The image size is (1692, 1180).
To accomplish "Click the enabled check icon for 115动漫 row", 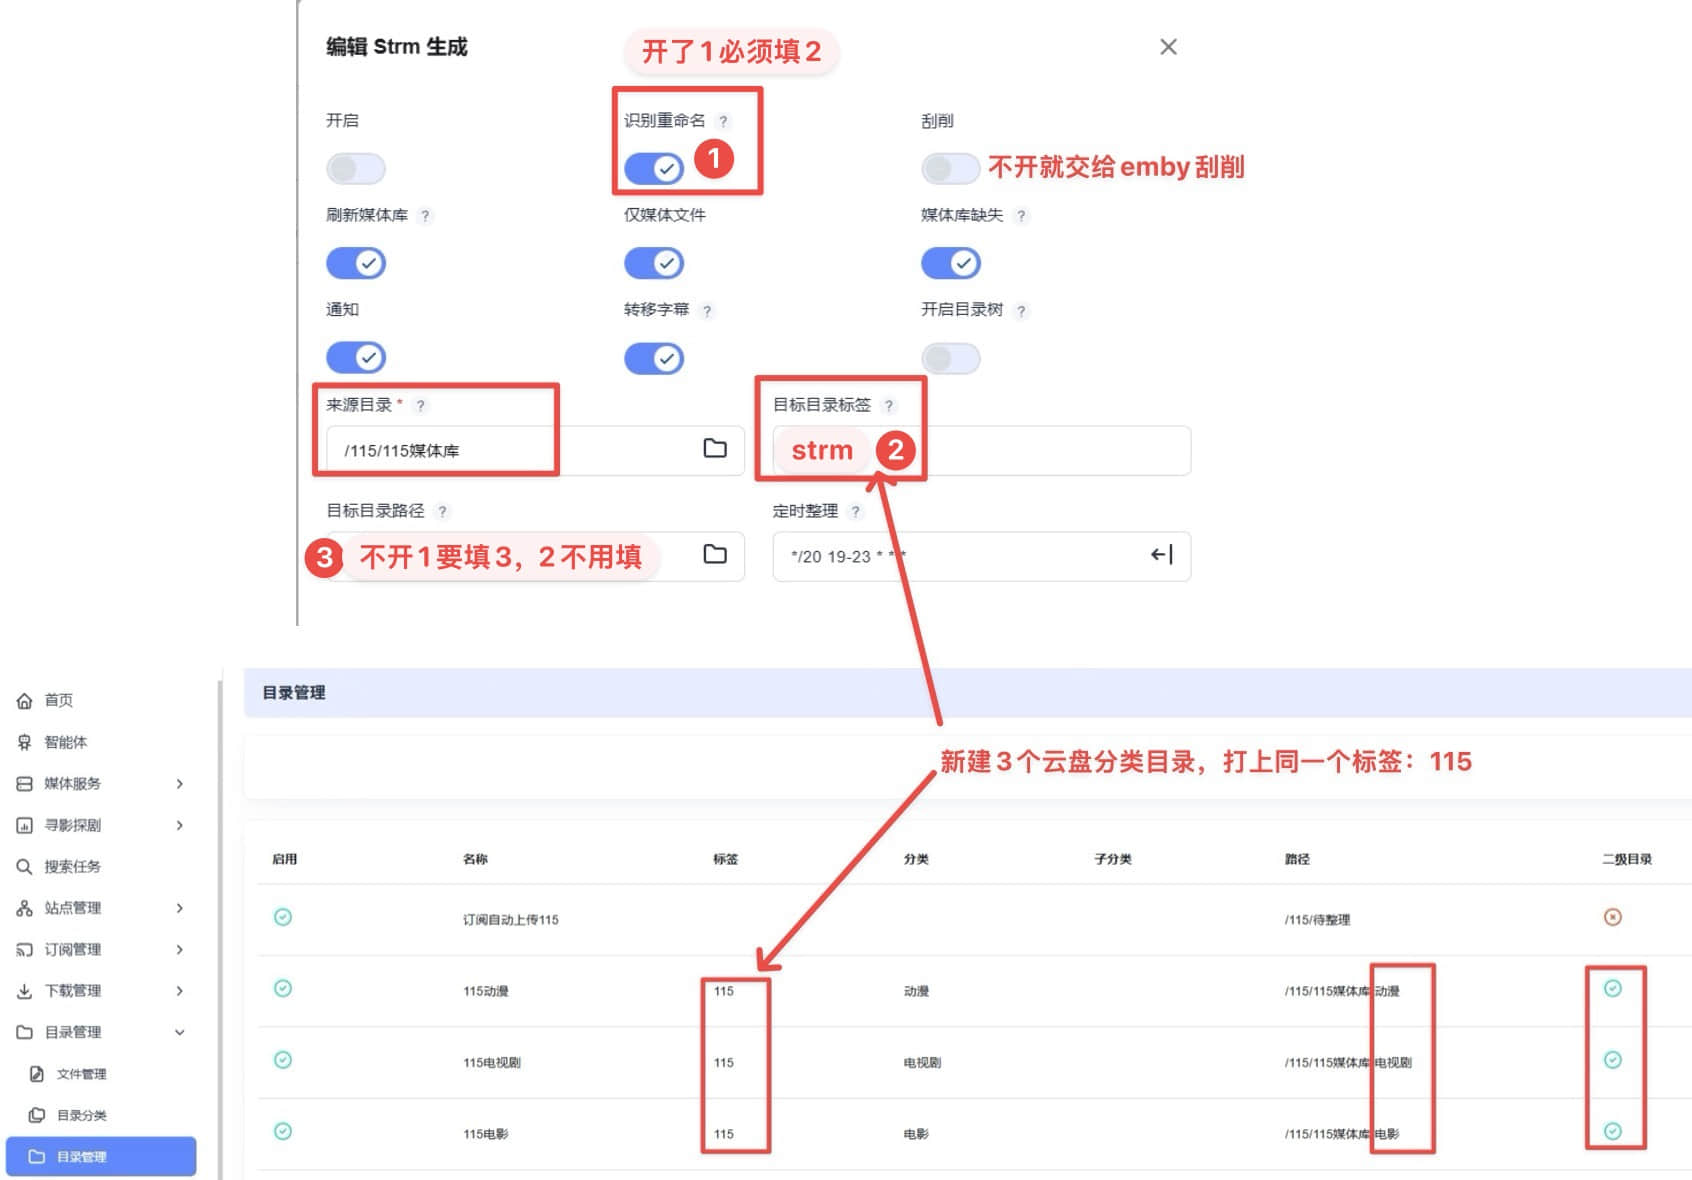I will pos(283,989).
